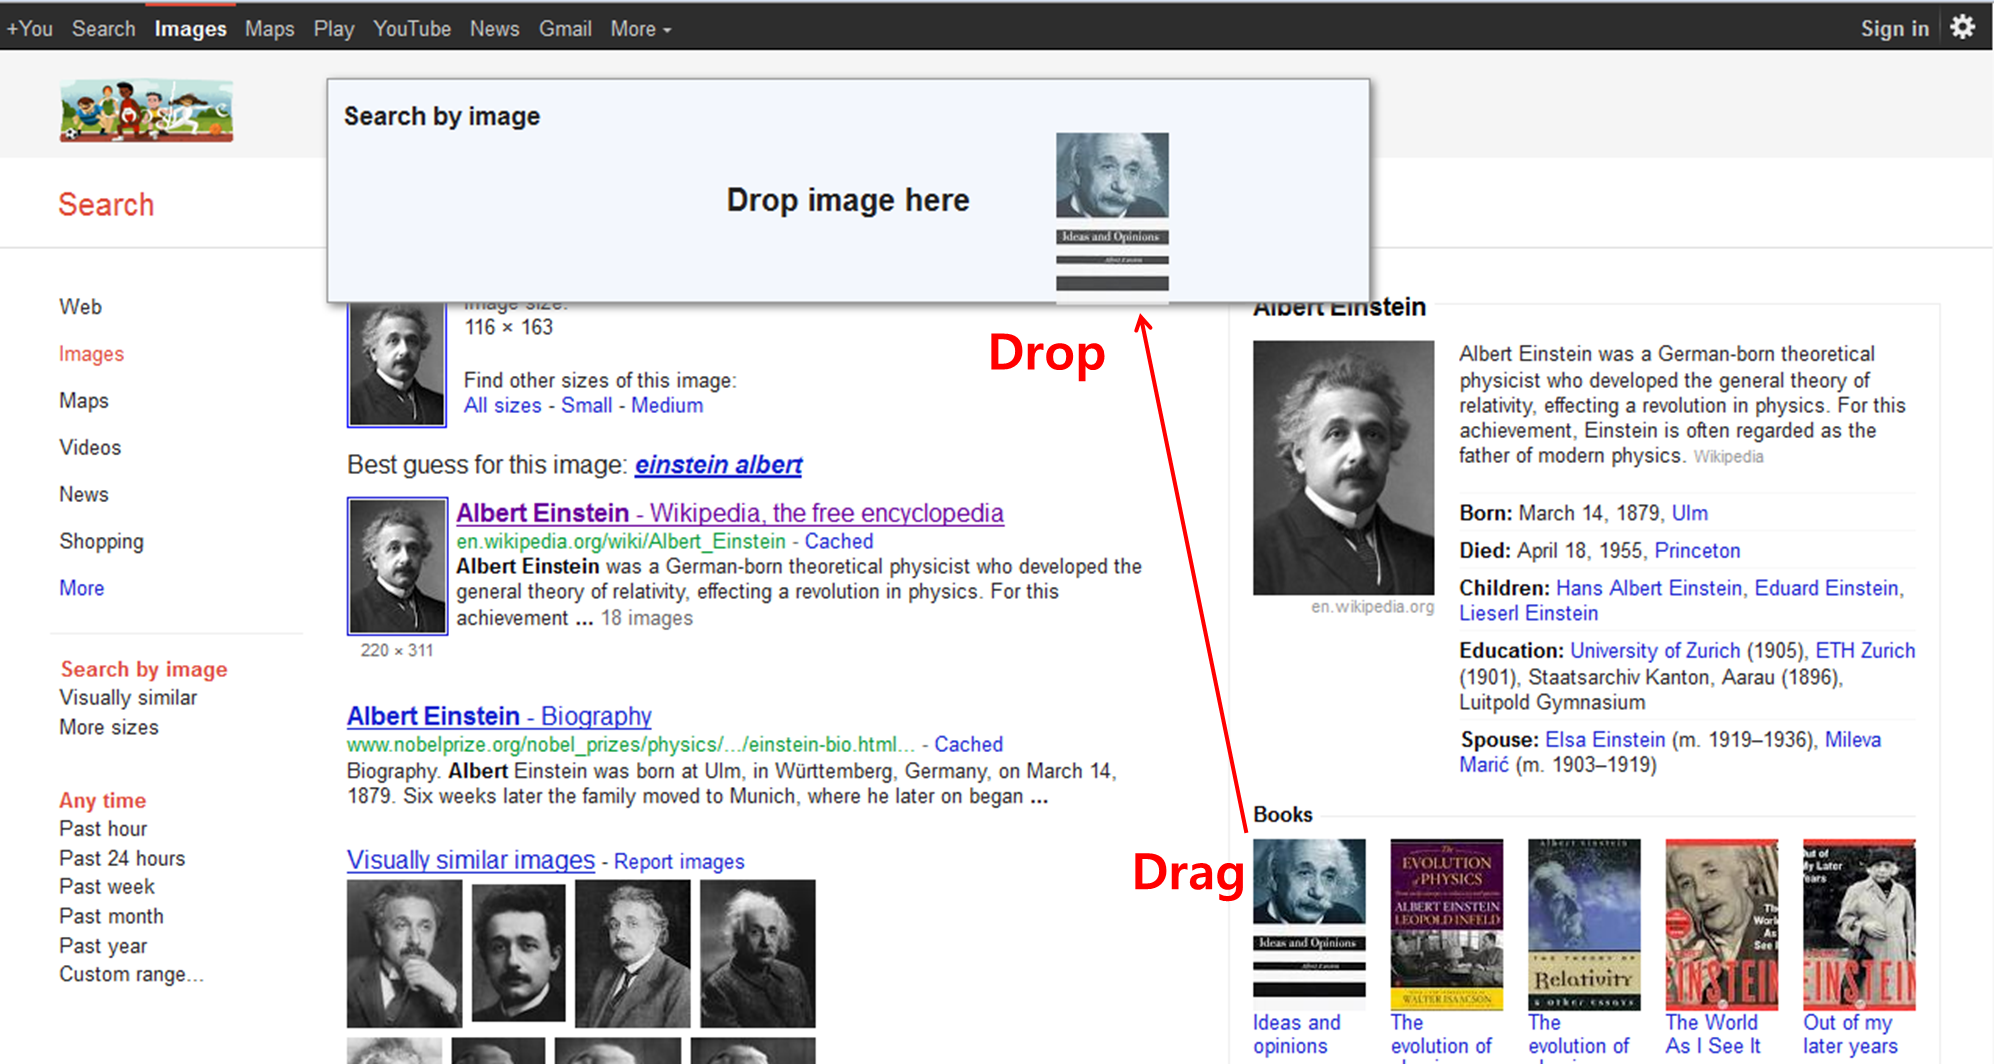1994x1064 pixels.
Task: Click the large Einstein knowledge panel photo
Action: pyautogui.click(x=1343, y=468)
